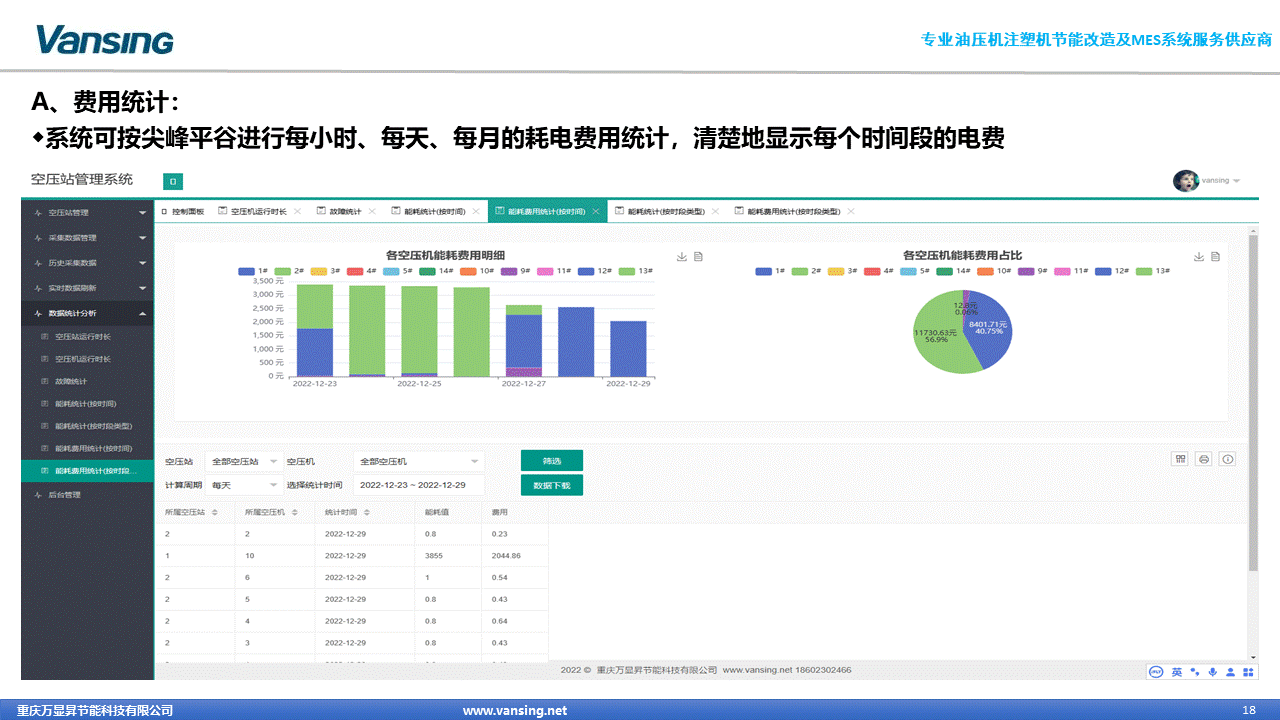Open the 每天 calculation period dropdown
Viewport: 1280px width, 720px height.
pyautogui.click(x=245, y=485)
